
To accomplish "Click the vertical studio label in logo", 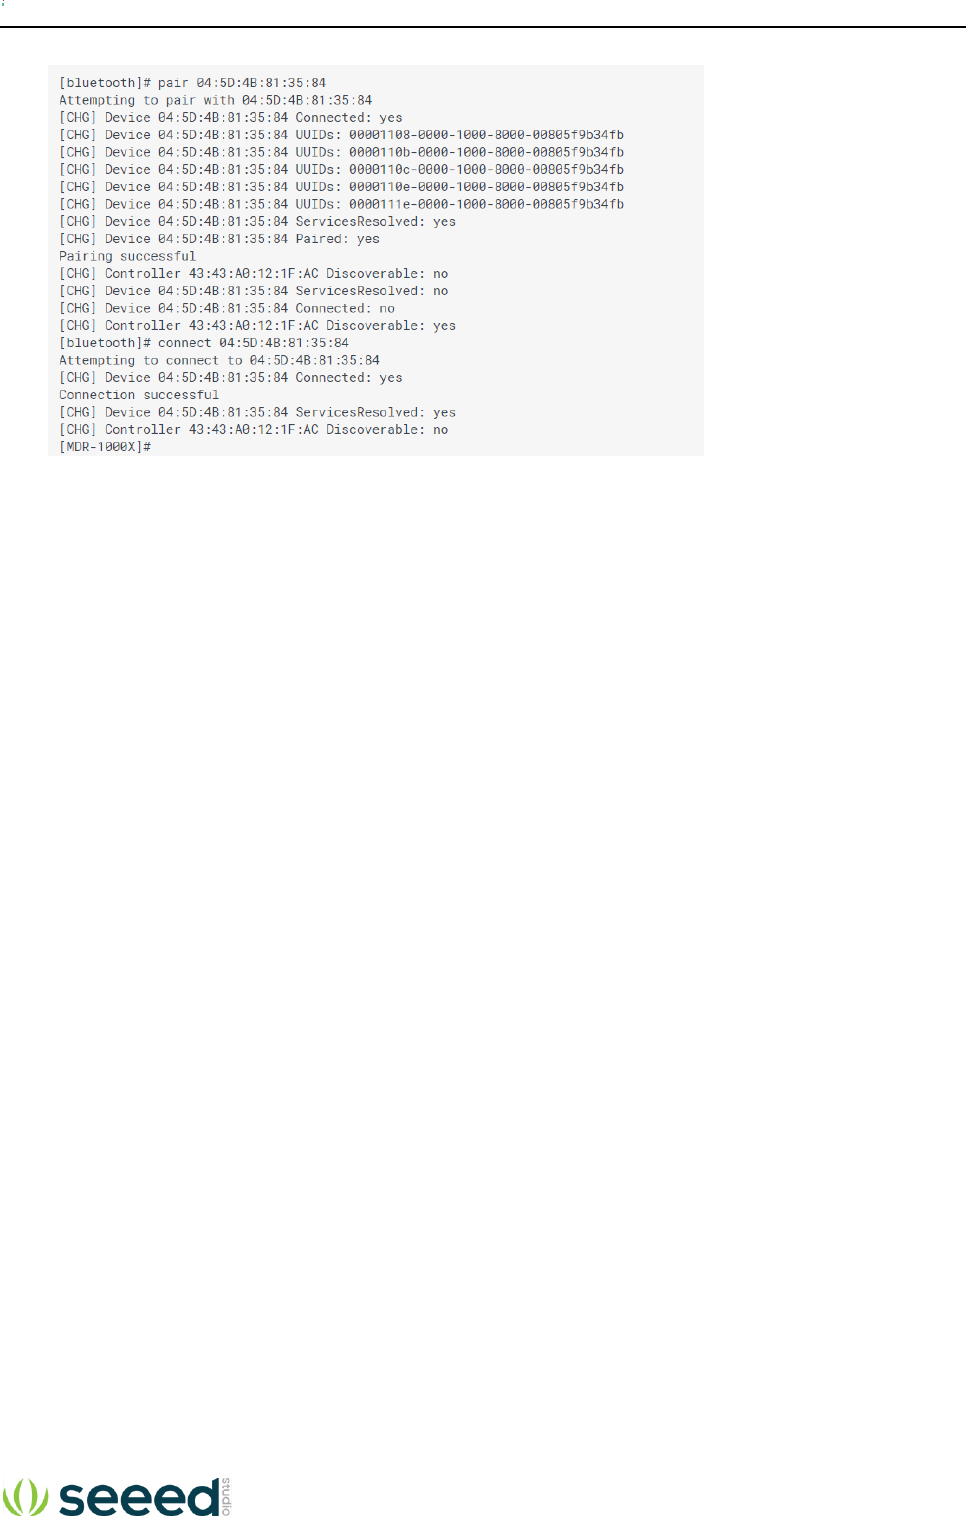I will point(226,1496).
